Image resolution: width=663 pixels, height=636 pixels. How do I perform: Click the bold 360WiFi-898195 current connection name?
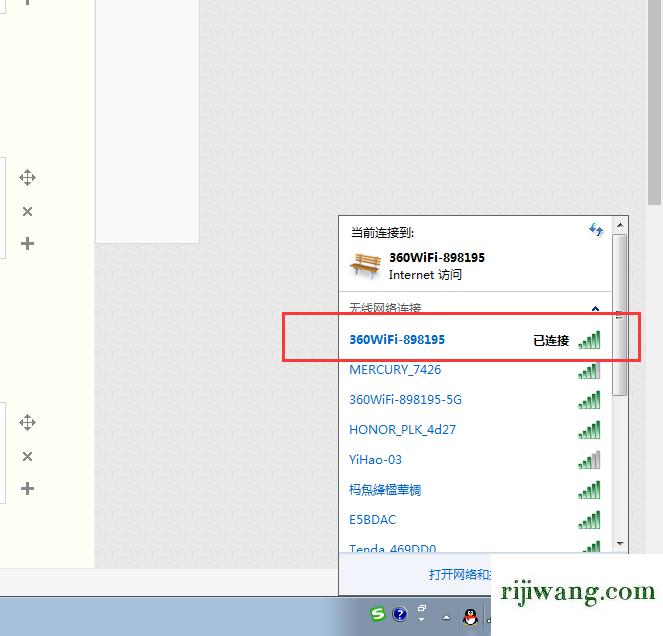(437, 258)
